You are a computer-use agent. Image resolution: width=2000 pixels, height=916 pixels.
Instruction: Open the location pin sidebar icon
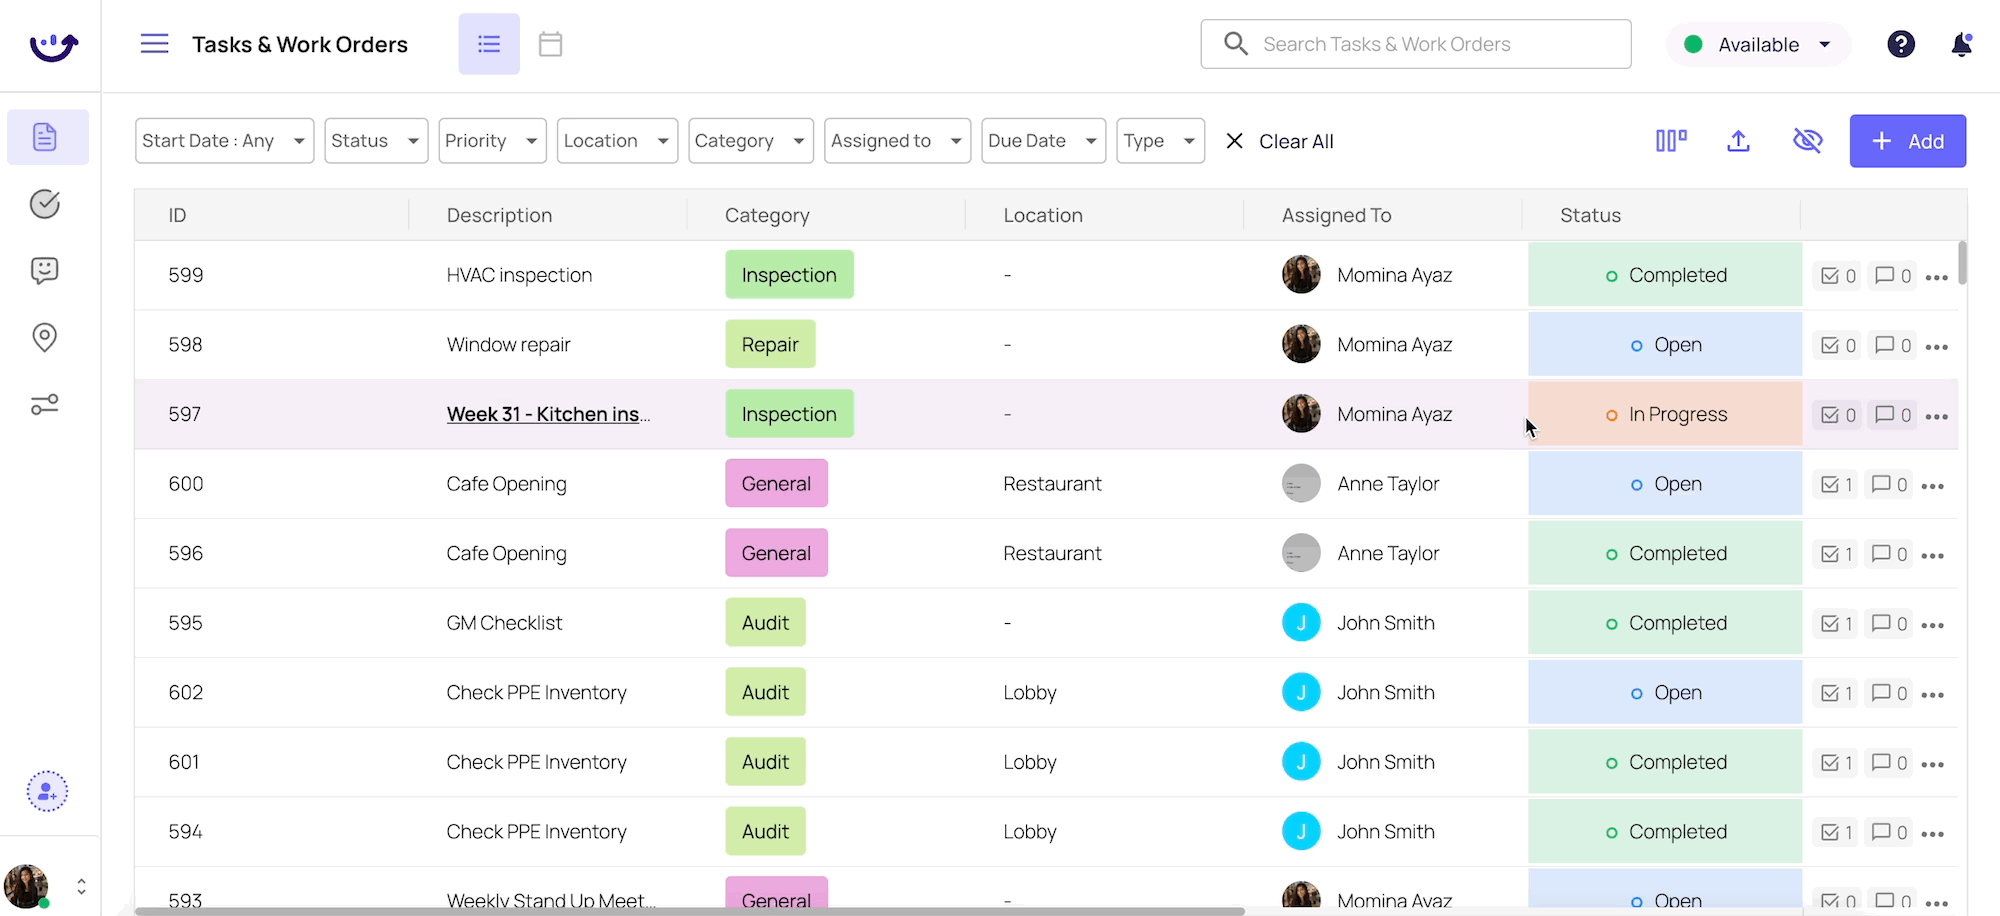click(45, 338)
